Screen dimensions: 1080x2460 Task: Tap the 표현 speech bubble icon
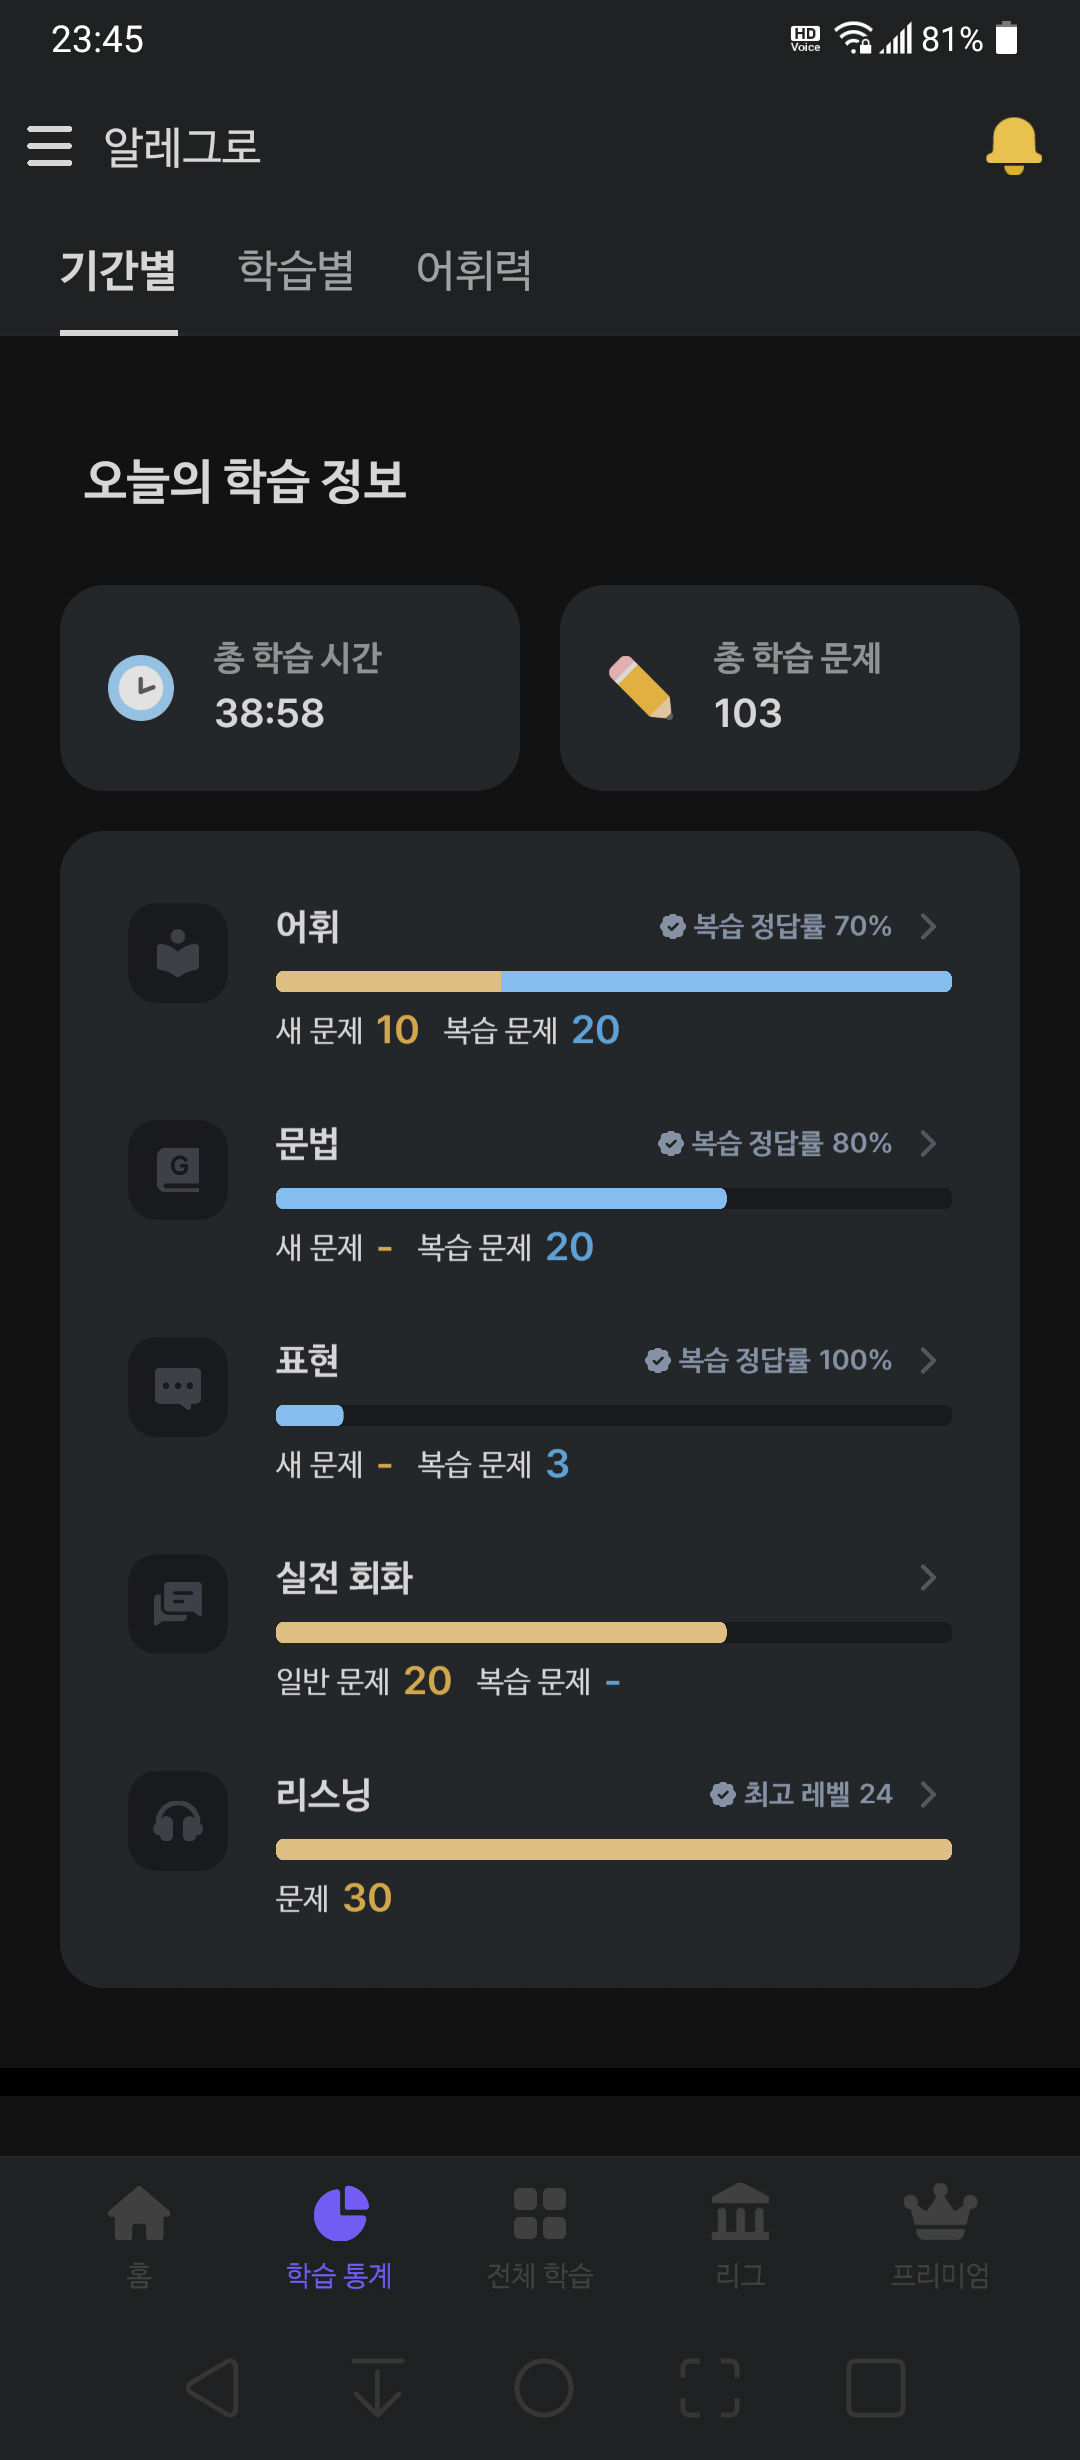tap(178, 1387)
